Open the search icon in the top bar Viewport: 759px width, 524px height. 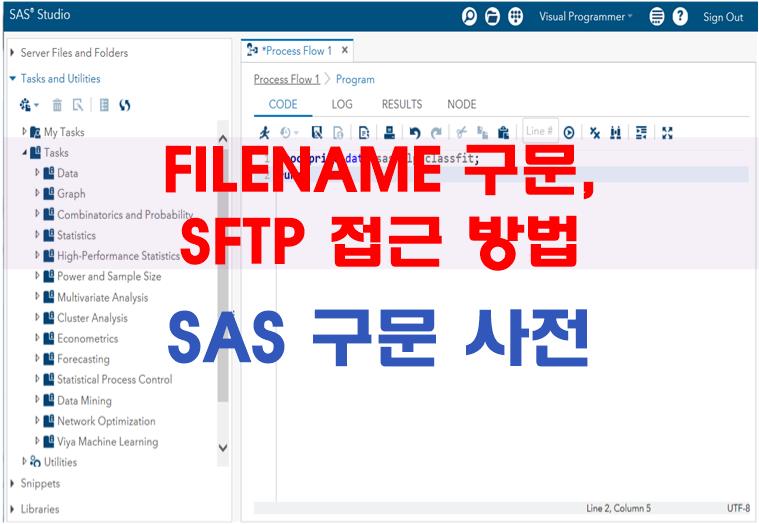click(x=469, y=16)
